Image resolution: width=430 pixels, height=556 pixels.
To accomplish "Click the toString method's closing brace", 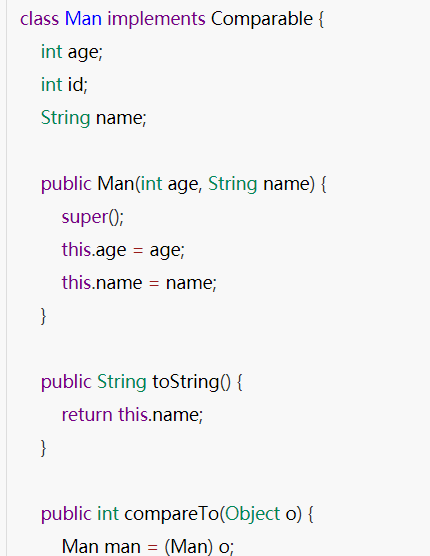I will 43,448.
